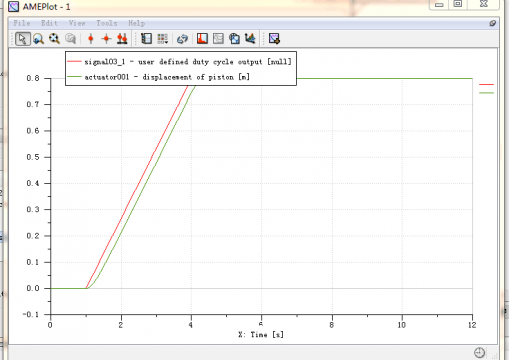Add a vertical cursor marker
The height and width of the screenshot is (360, 509).
point(90,39)
